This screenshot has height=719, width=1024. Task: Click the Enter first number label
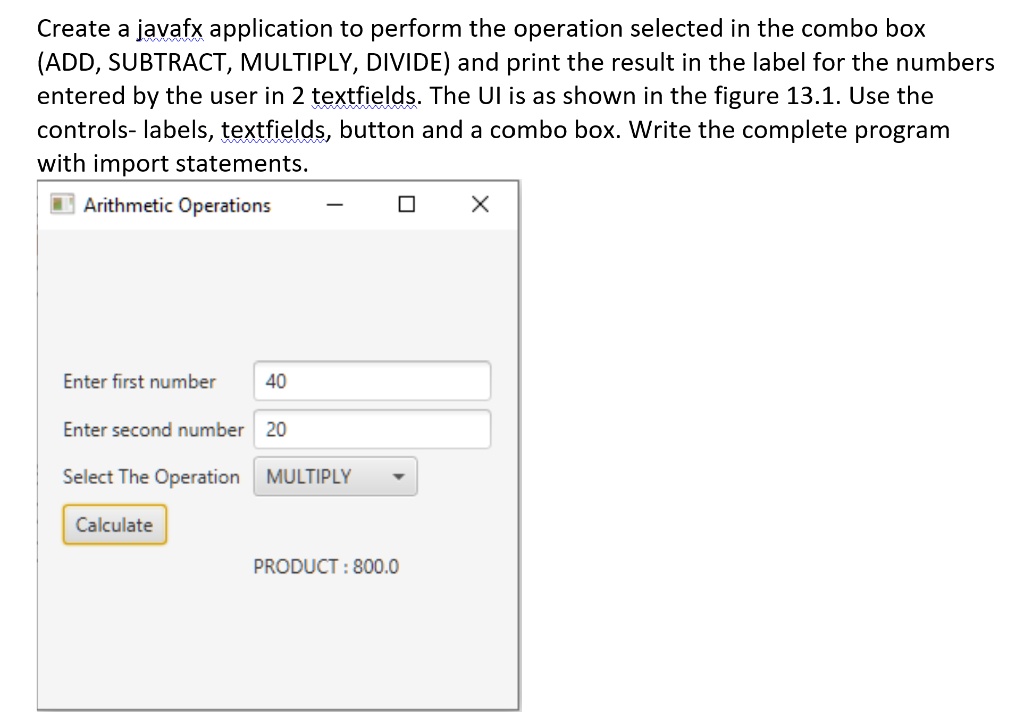tap(139, 381)
